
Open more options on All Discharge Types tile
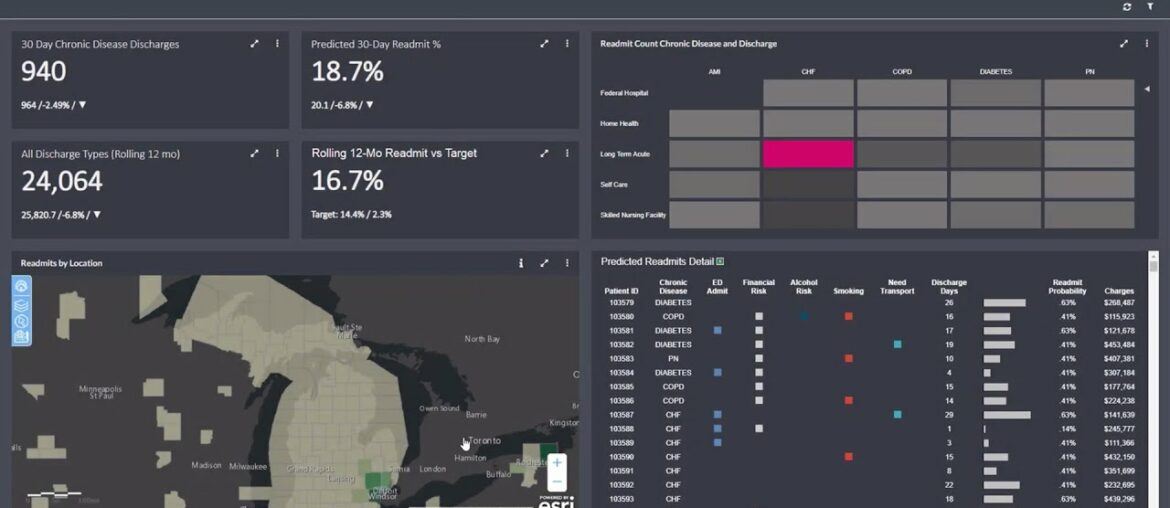(277, 154)
